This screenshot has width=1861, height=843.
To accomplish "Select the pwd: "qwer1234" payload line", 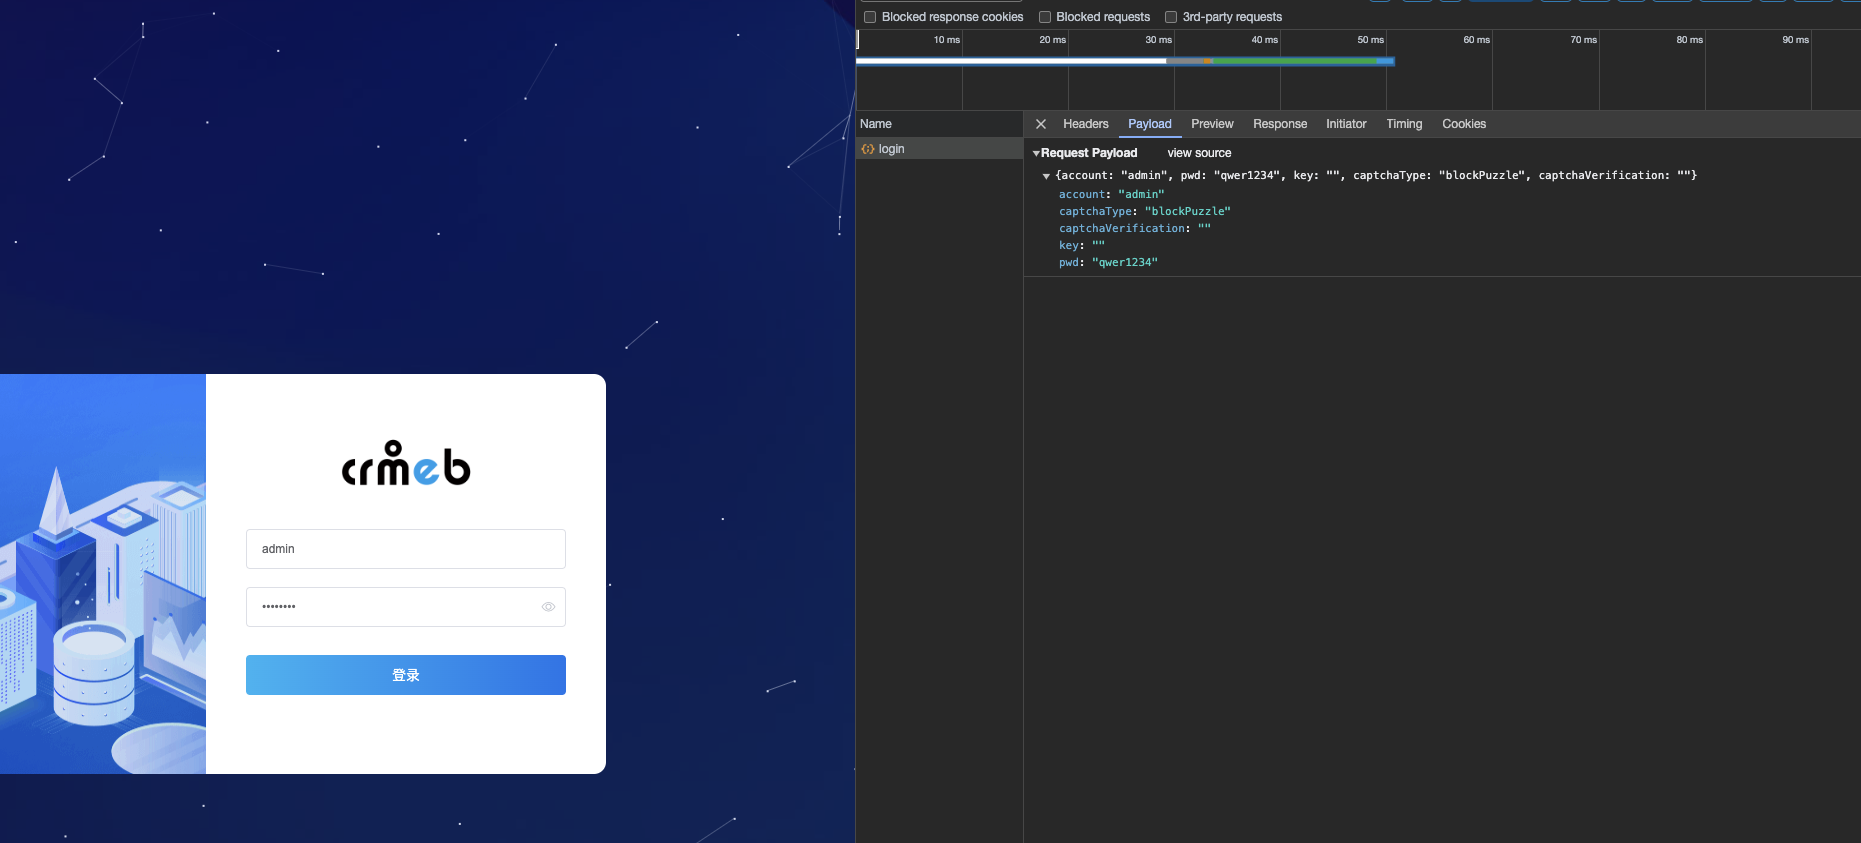I will click(x=1108, y=262).
